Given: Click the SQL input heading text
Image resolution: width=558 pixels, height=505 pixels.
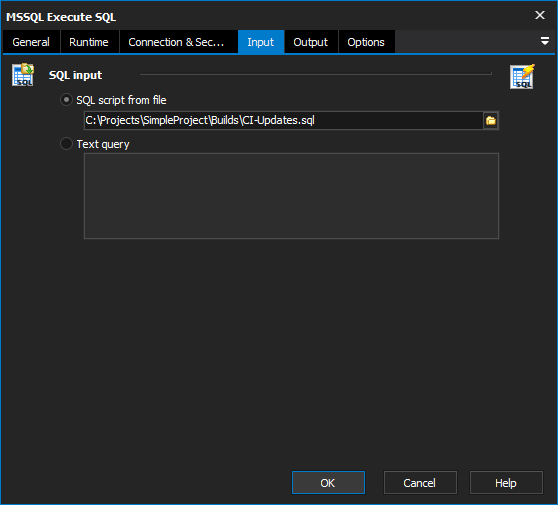Looking at the screenshot, I should click(75, 75).
